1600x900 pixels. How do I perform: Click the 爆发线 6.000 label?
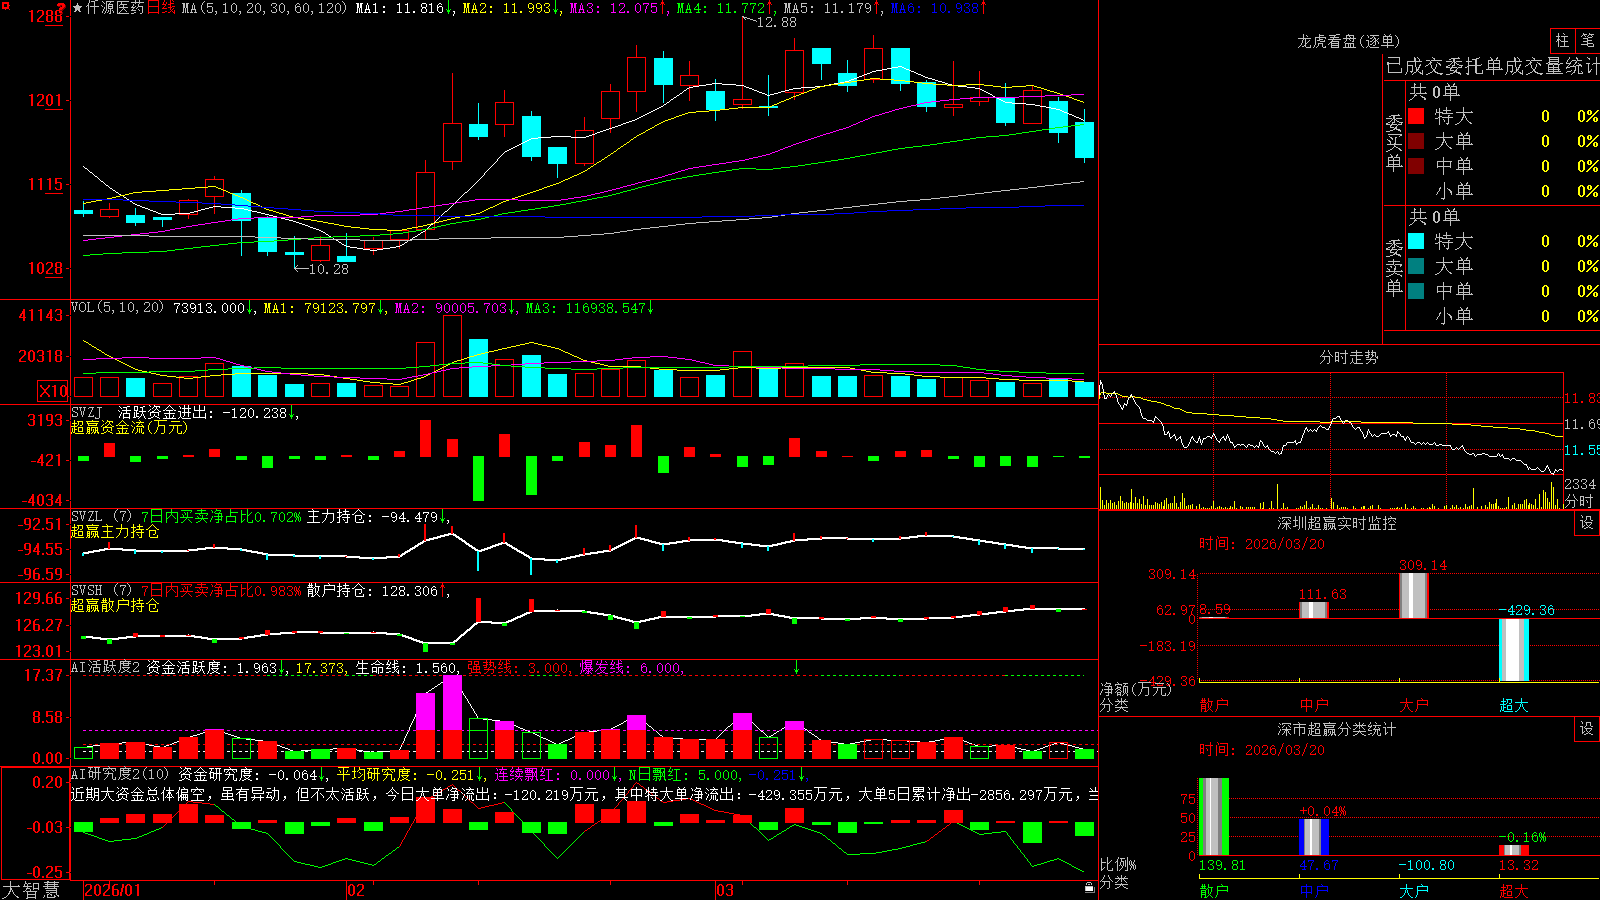632,668
